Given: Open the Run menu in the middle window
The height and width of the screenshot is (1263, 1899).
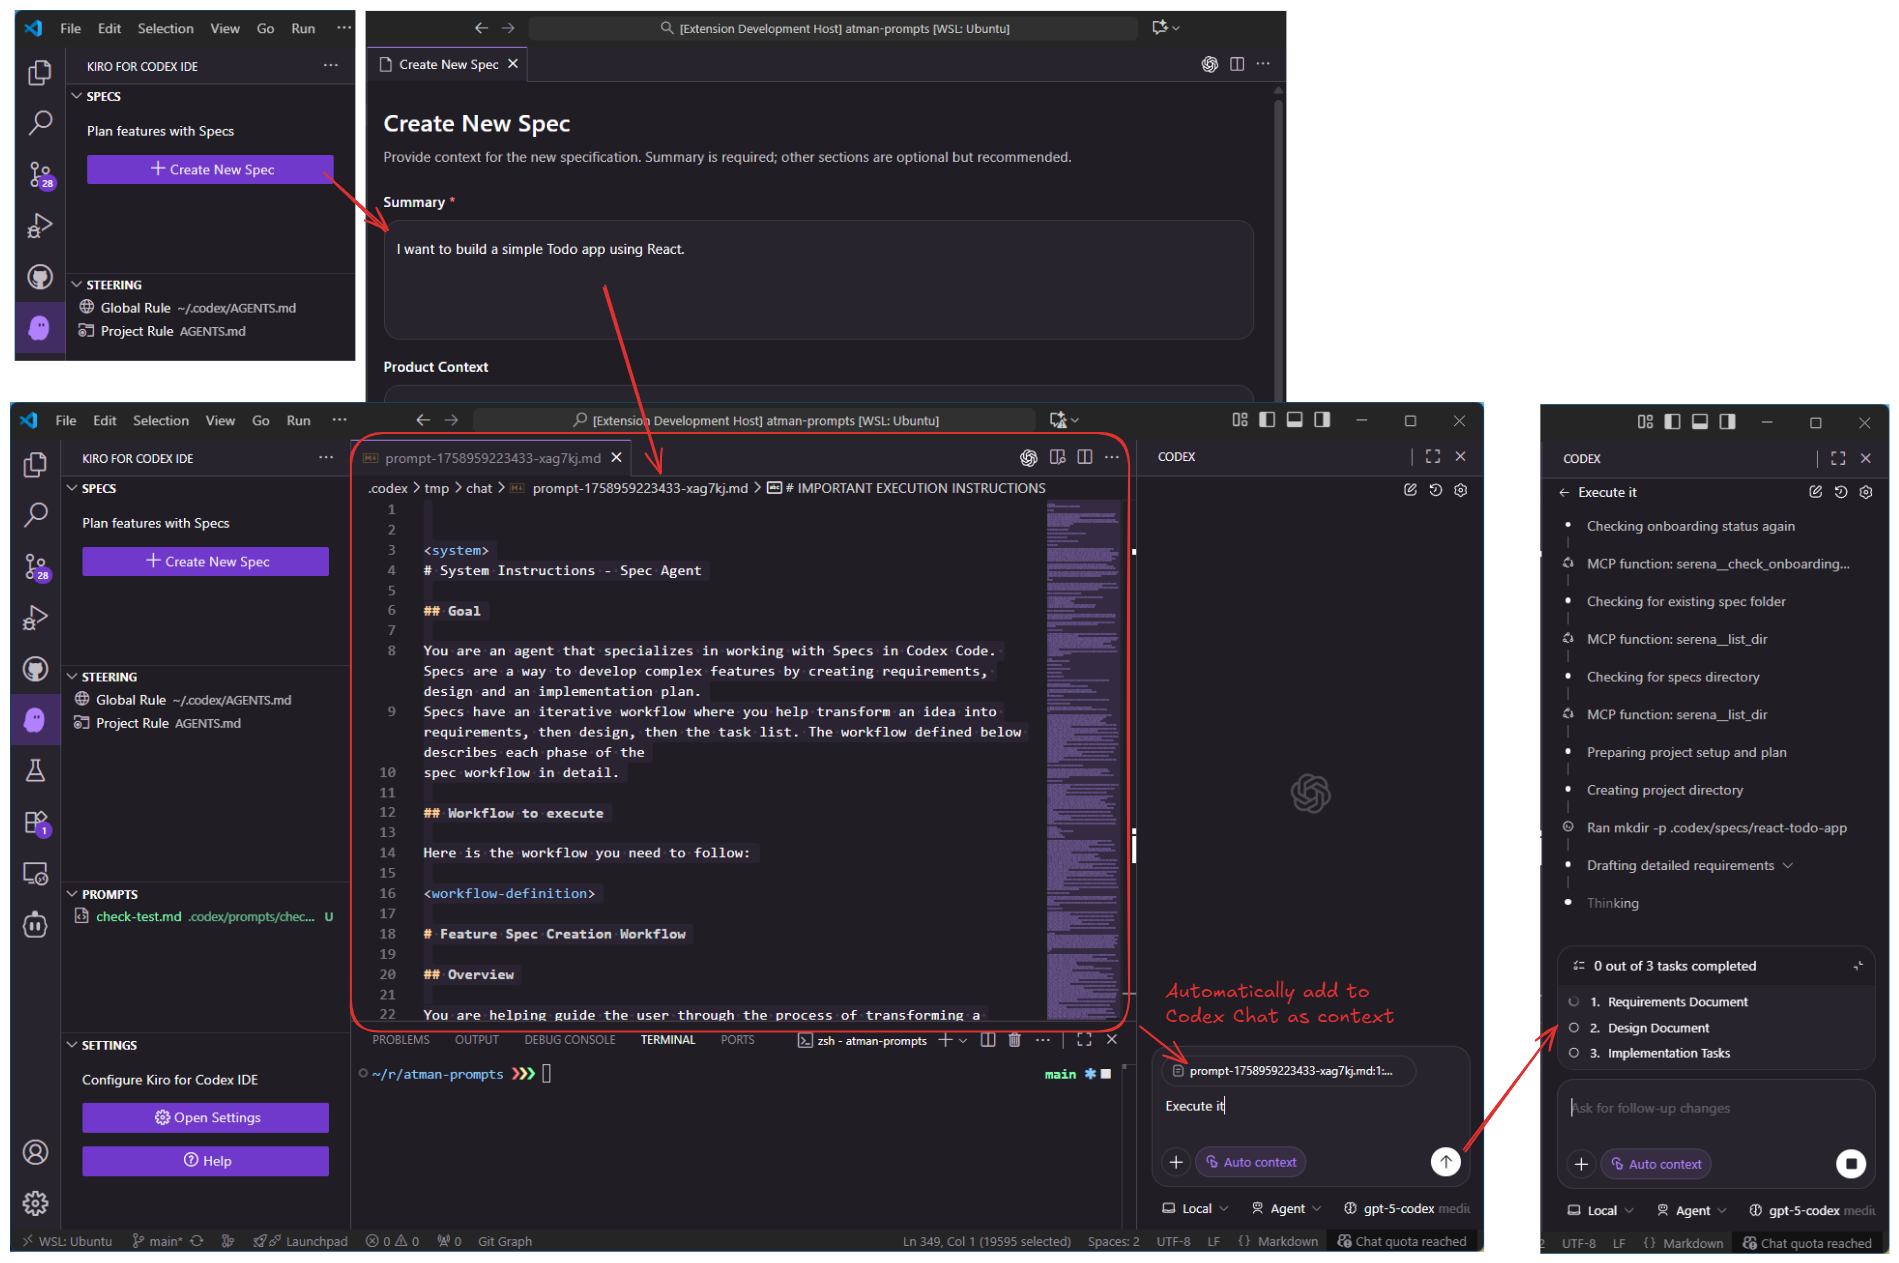Looking at the screenshot, I should (x=298, y=420).
